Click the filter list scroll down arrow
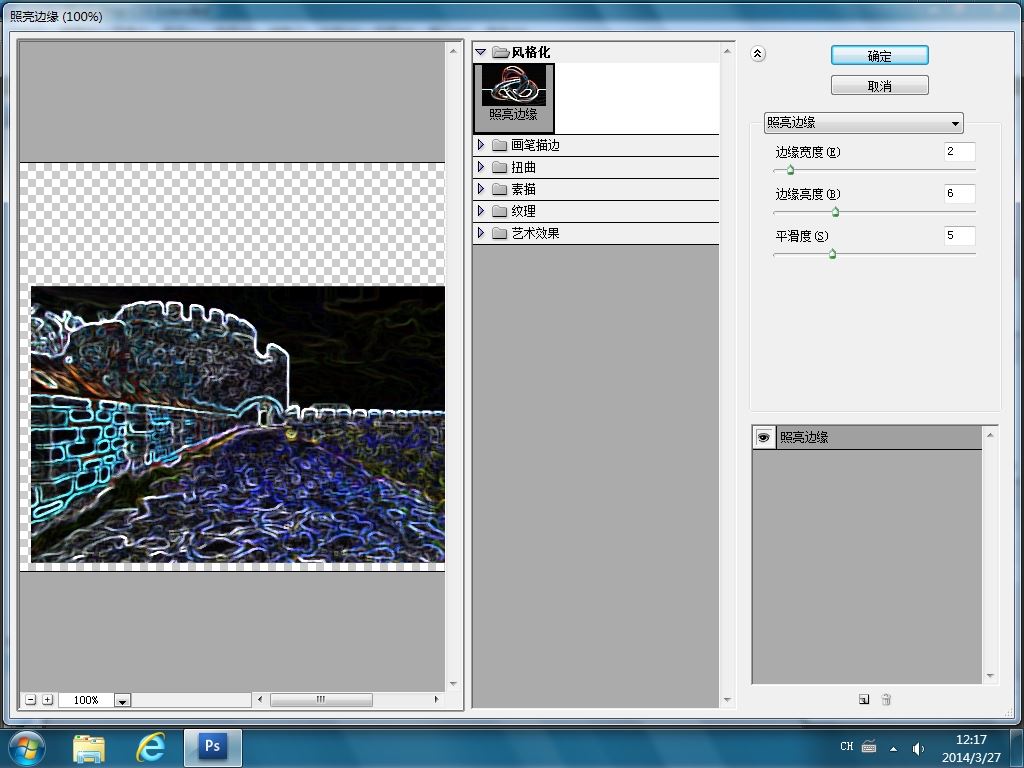The image size is (1024, 768). pyautogui.click(x=727, y=700)
